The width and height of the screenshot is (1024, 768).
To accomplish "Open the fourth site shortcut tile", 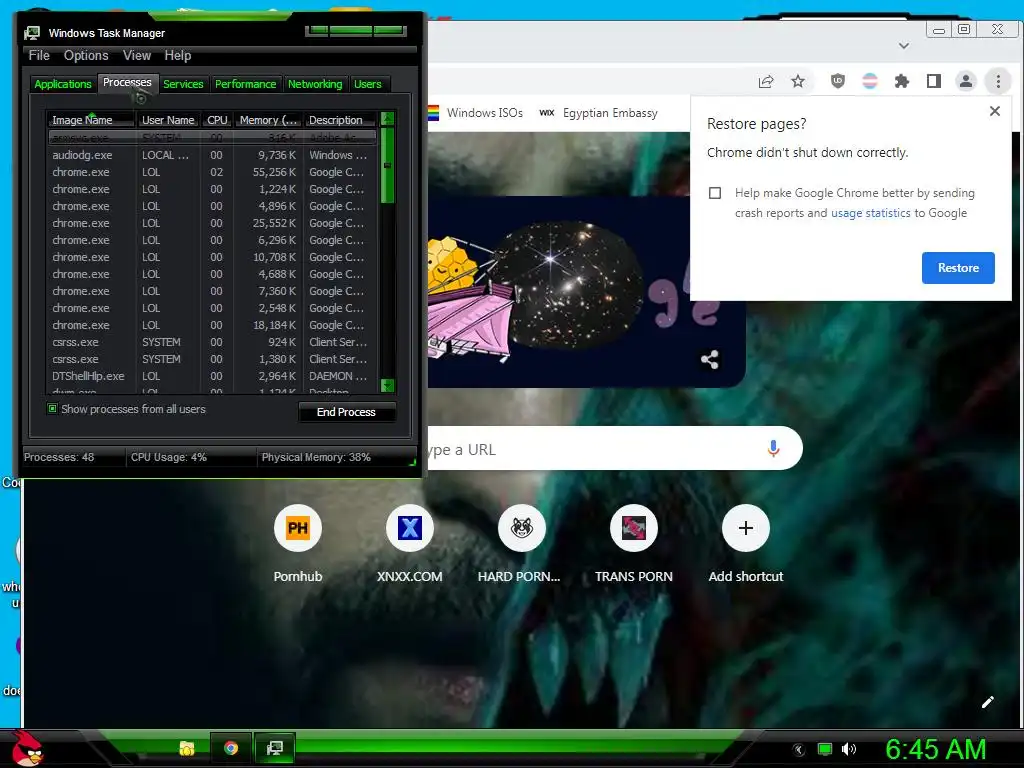I will click(x=633, y=528).
